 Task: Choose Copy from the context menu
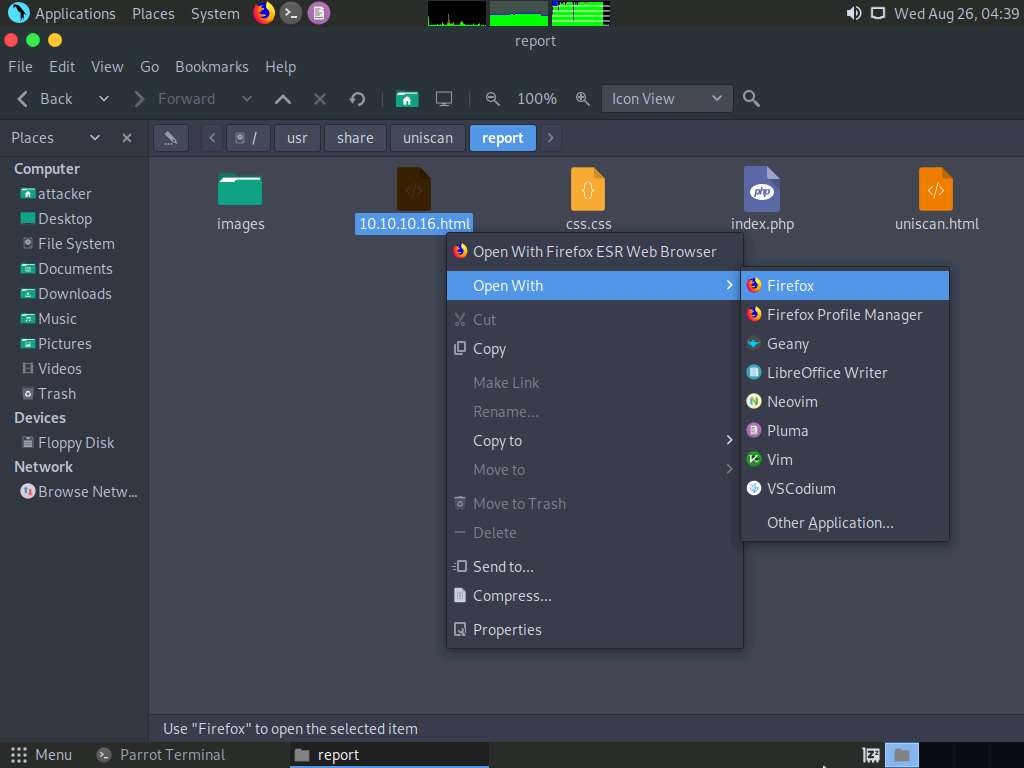coord(594,349)
